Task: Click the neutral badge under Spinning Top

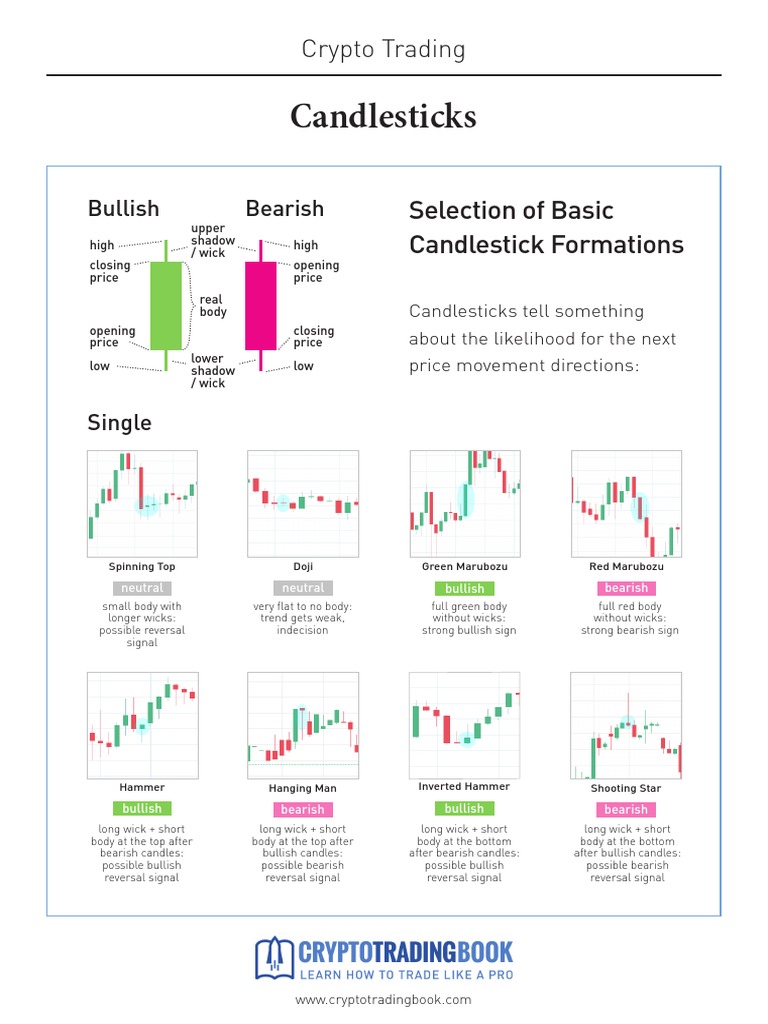Action: (142, 588)
